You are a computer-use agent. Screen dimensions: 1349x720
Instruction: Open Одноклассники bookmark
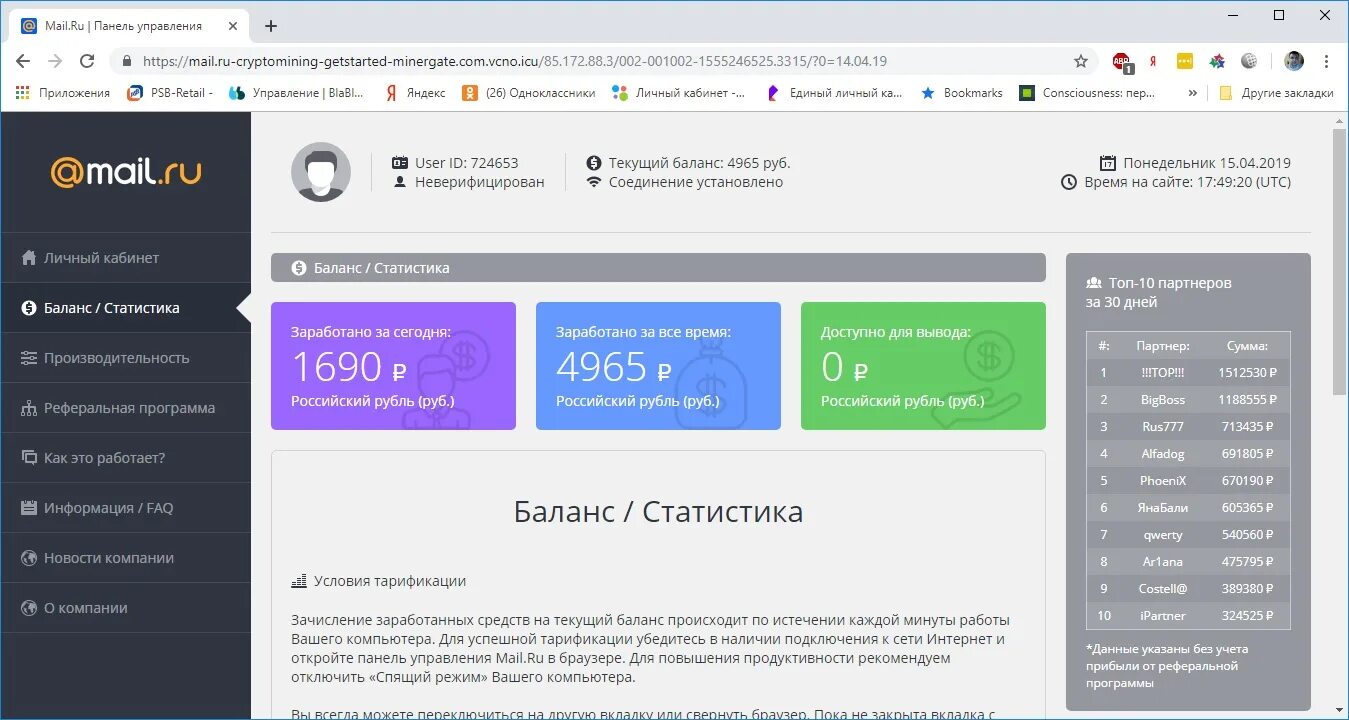tap(528, 92)
